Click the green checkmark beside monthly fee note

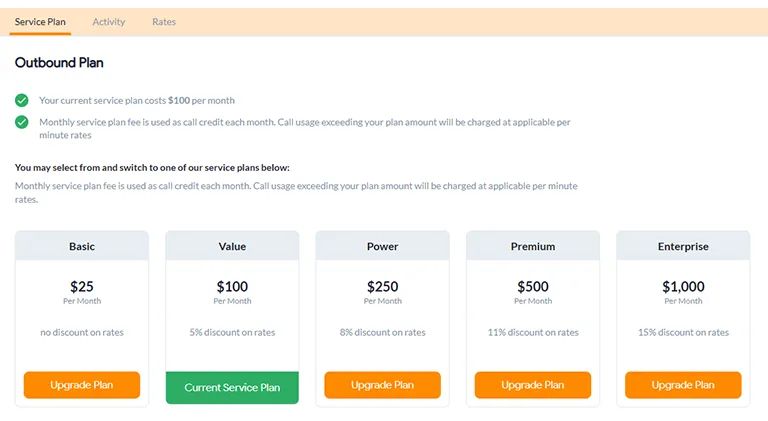(21, 122)
